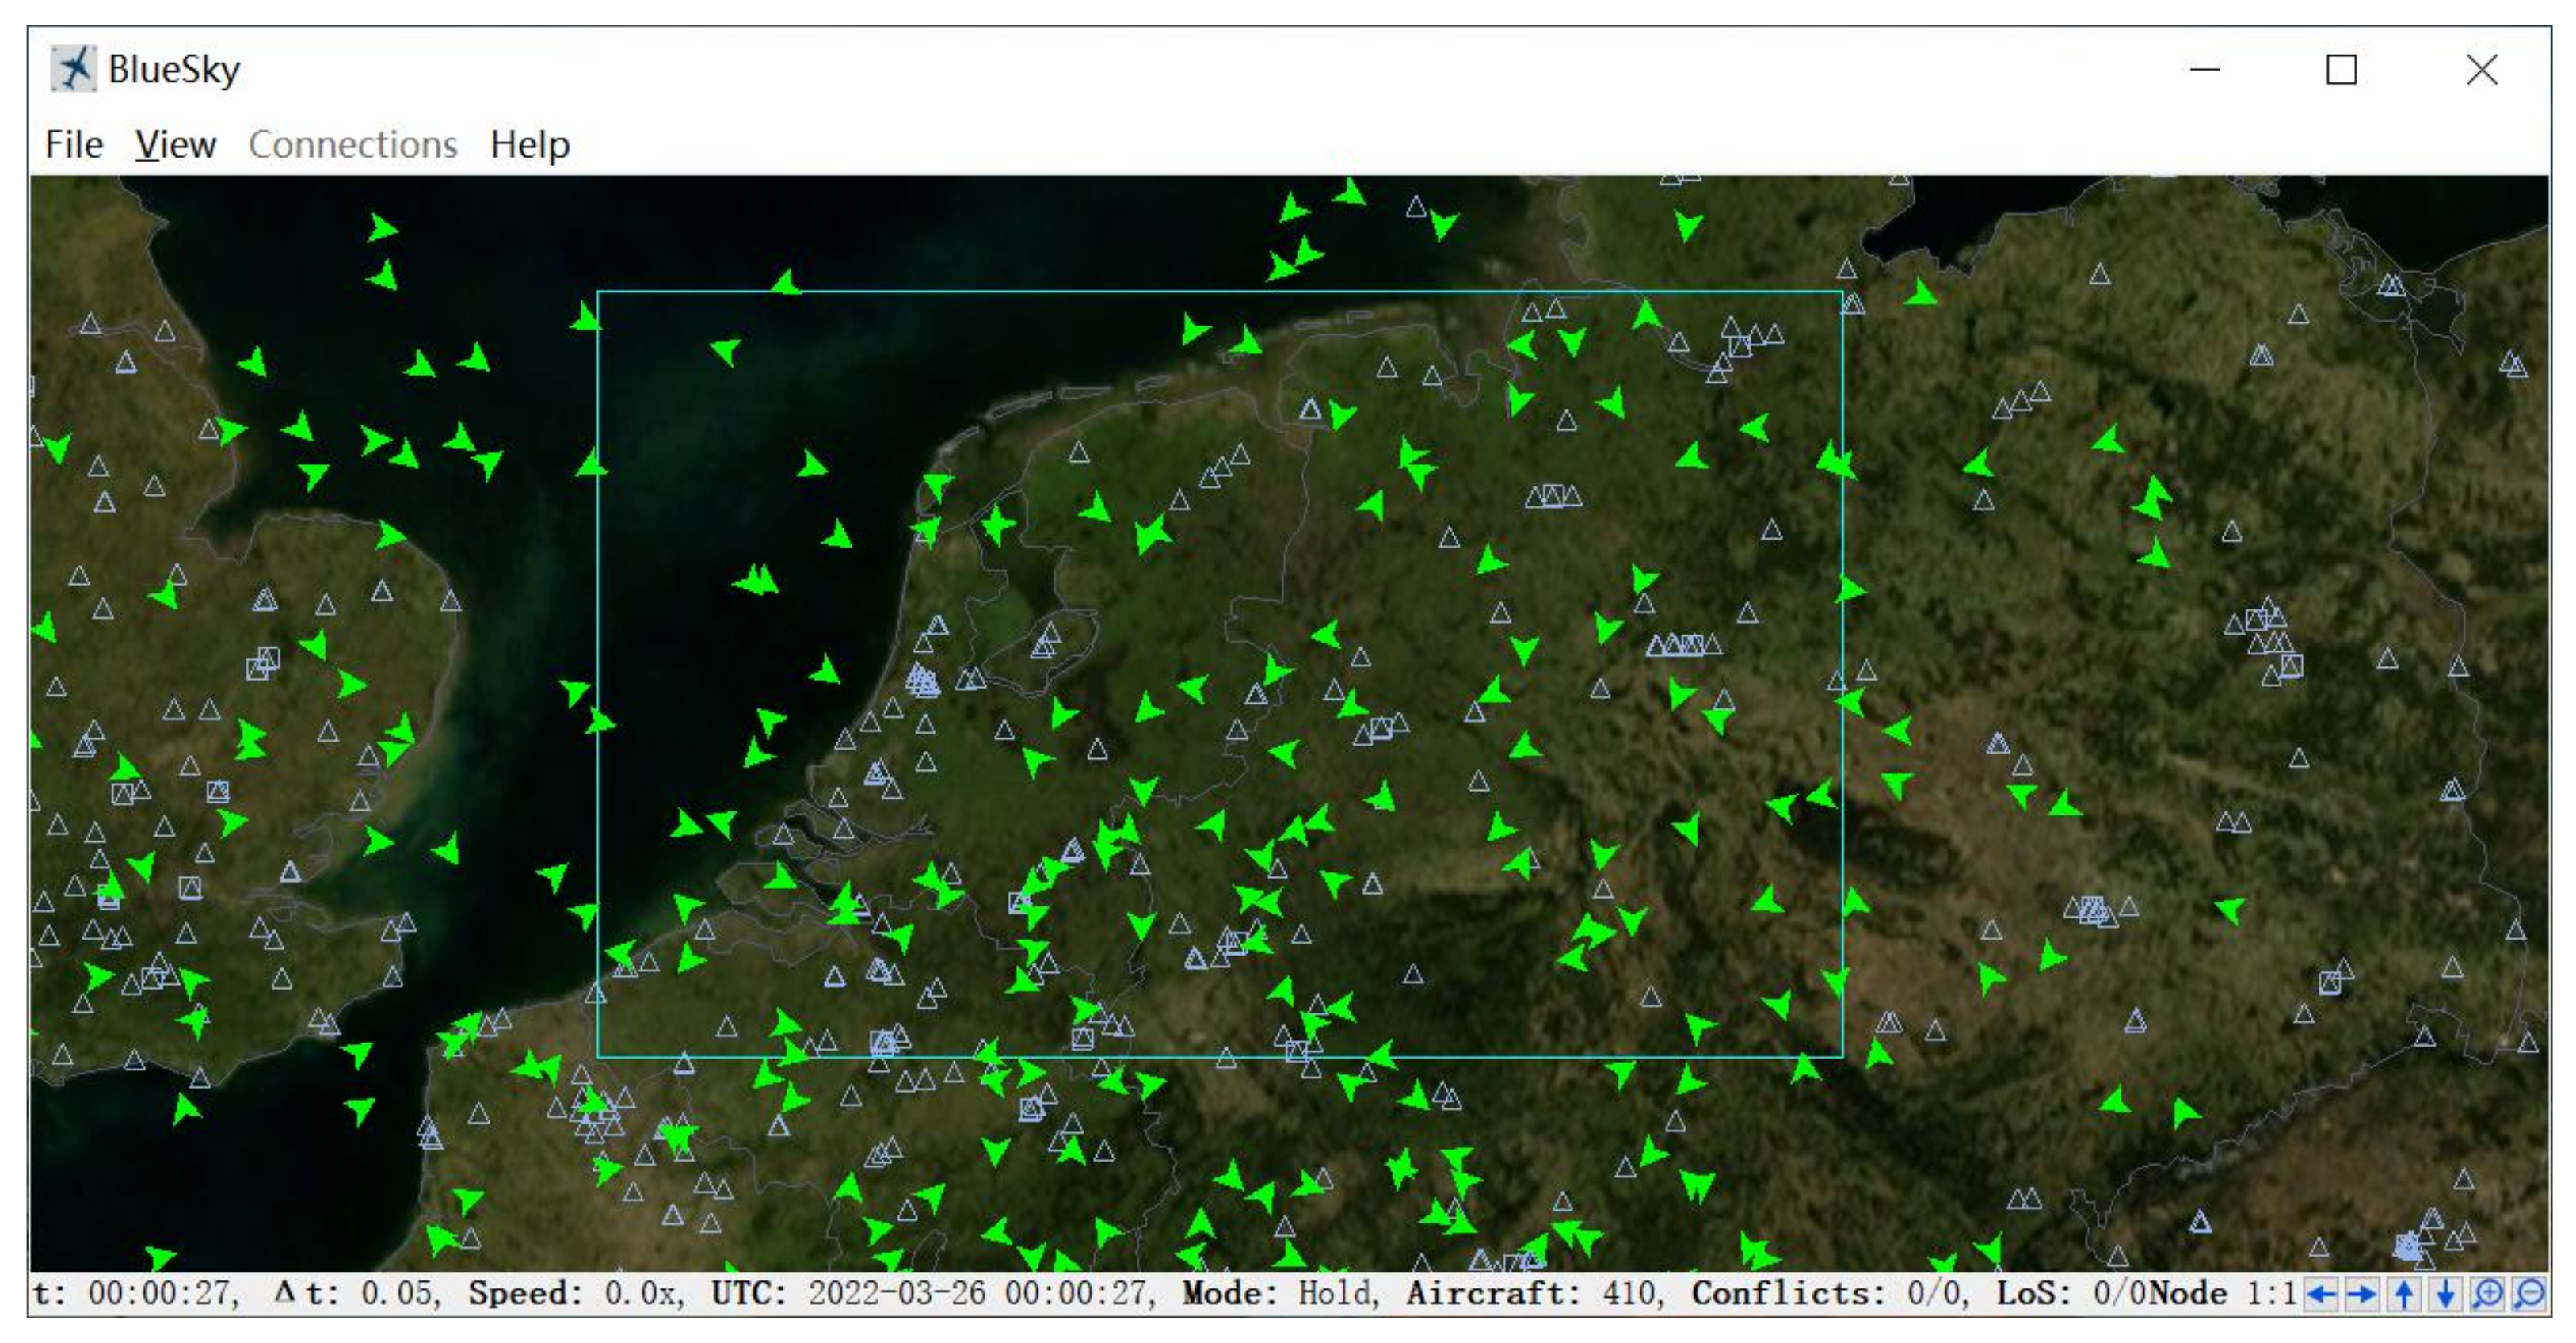Zoom out using the magnifier minus icon

[x=2529, y=1294]
